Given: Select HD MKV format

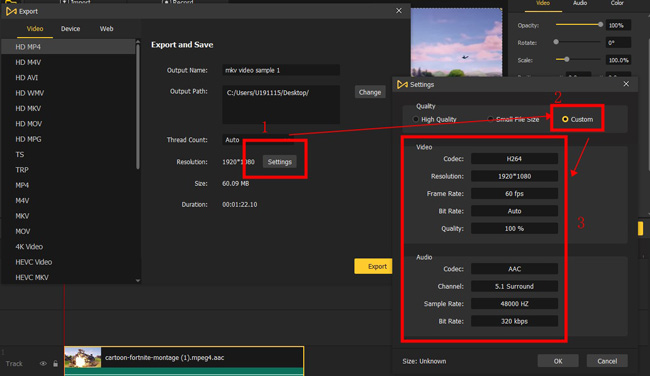Looking at the screenshot, I should coord(68,108).
